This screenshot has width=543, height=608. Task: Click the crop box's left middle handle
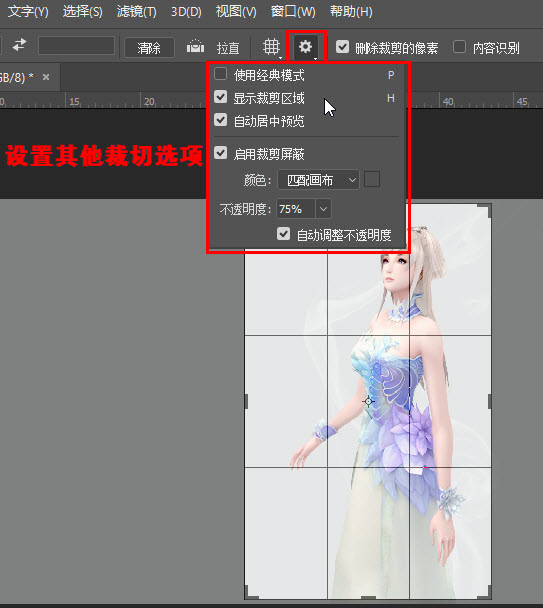pos(246,401)
